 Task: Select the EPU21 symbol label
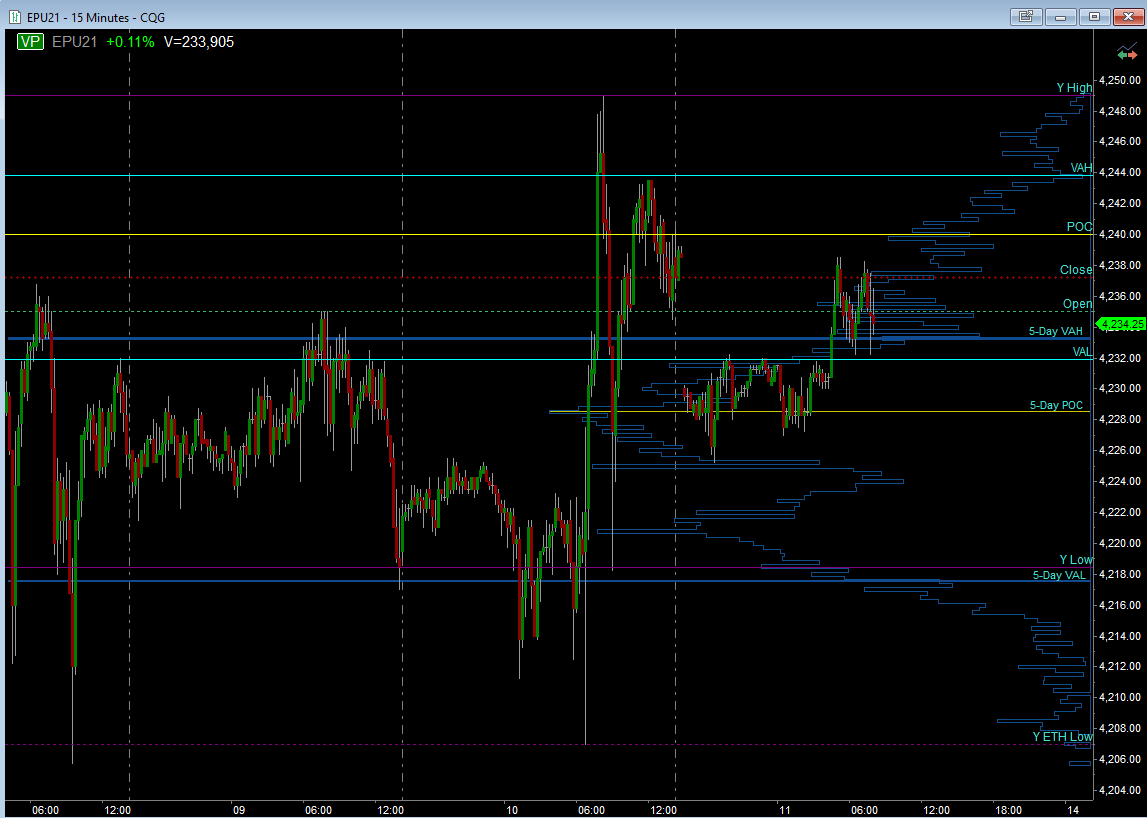point(75,42)
